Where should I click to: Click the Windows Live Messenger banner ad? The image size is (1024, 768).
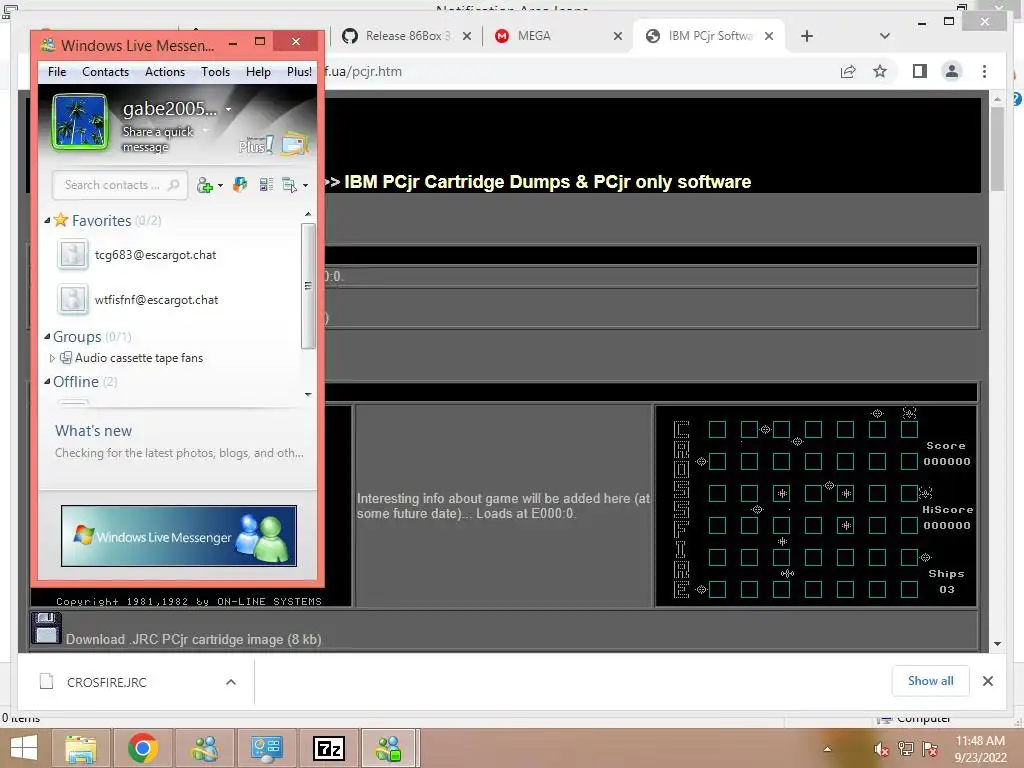179,536
